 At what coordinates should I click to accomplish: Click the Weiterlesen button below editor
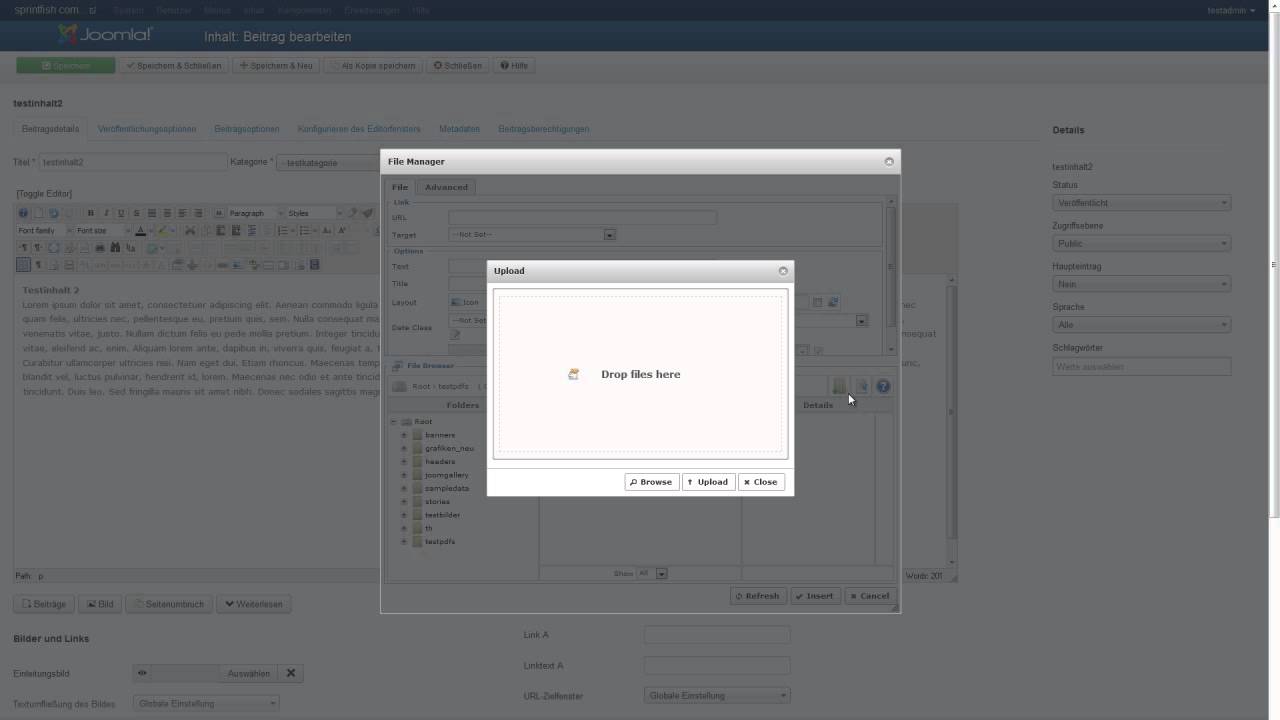pos(255,604)
